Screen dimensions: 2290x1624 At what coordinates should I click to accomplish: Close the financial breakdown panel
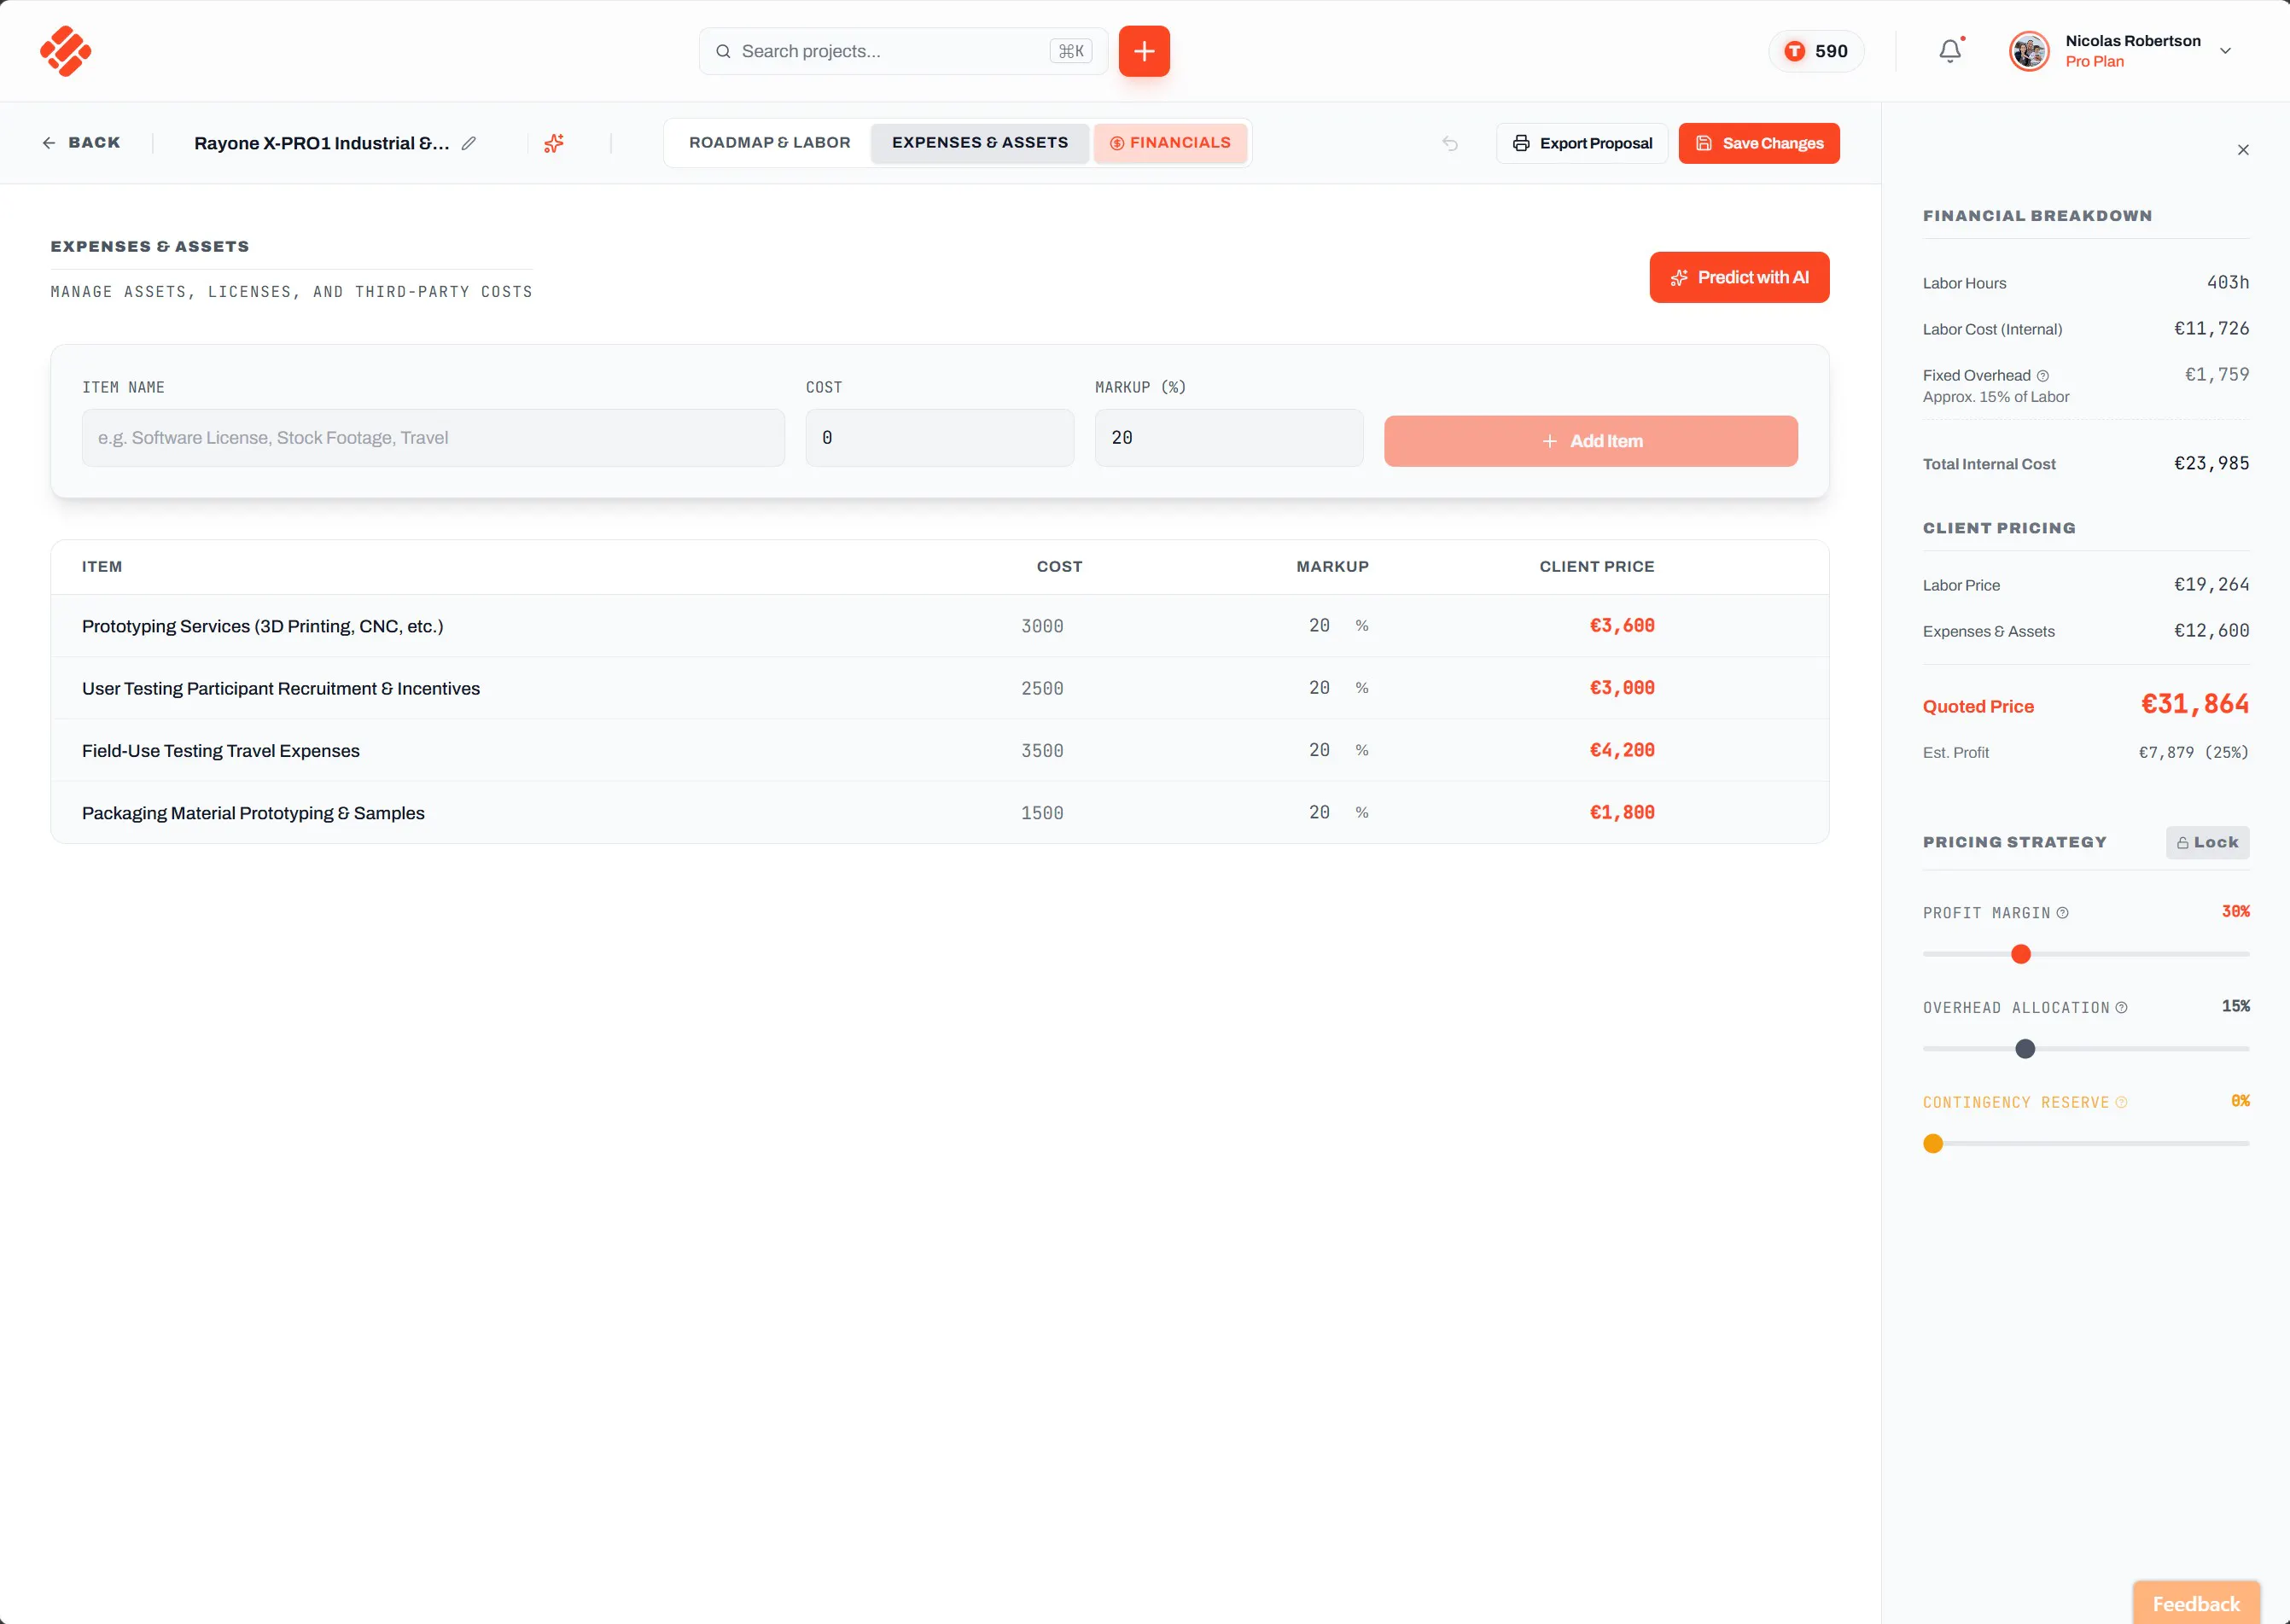tap(2243, 150)
